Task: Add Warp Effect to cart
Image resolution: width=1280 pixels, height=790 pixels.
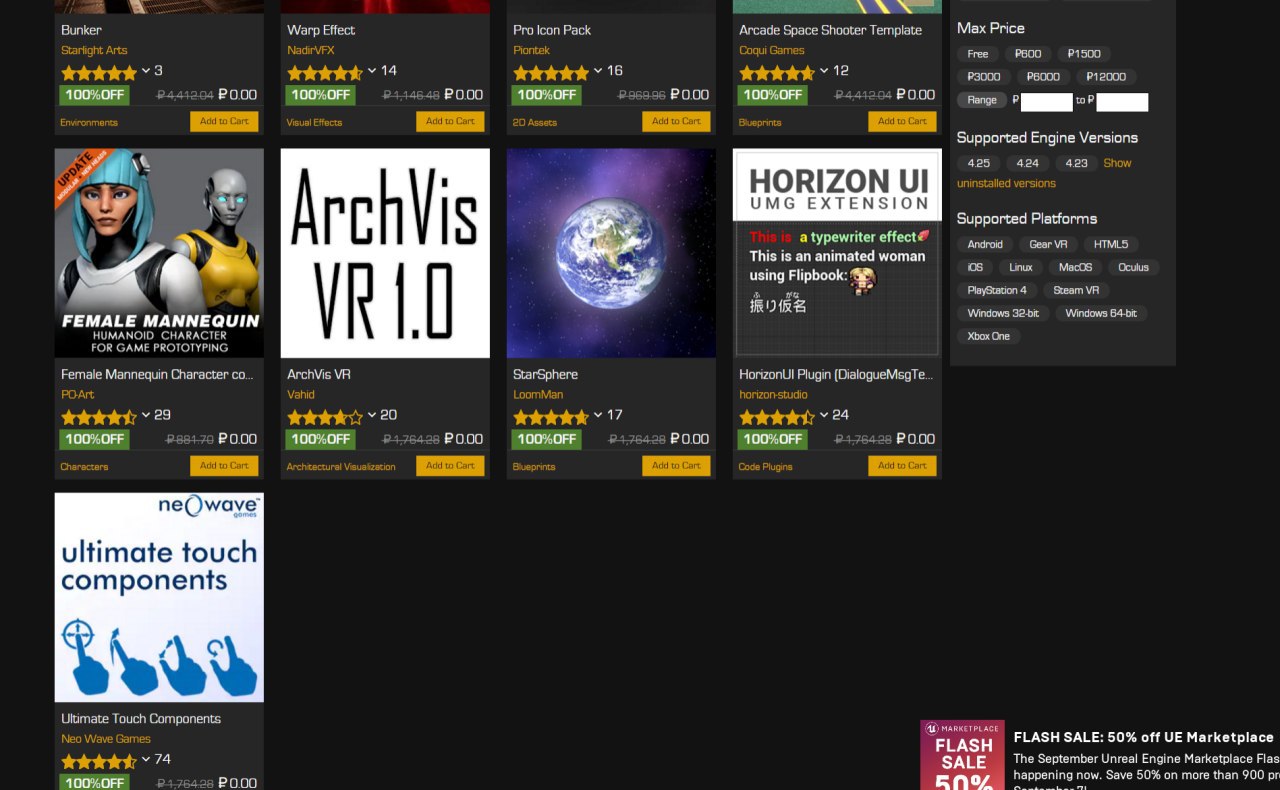Action: coord(450,121)
